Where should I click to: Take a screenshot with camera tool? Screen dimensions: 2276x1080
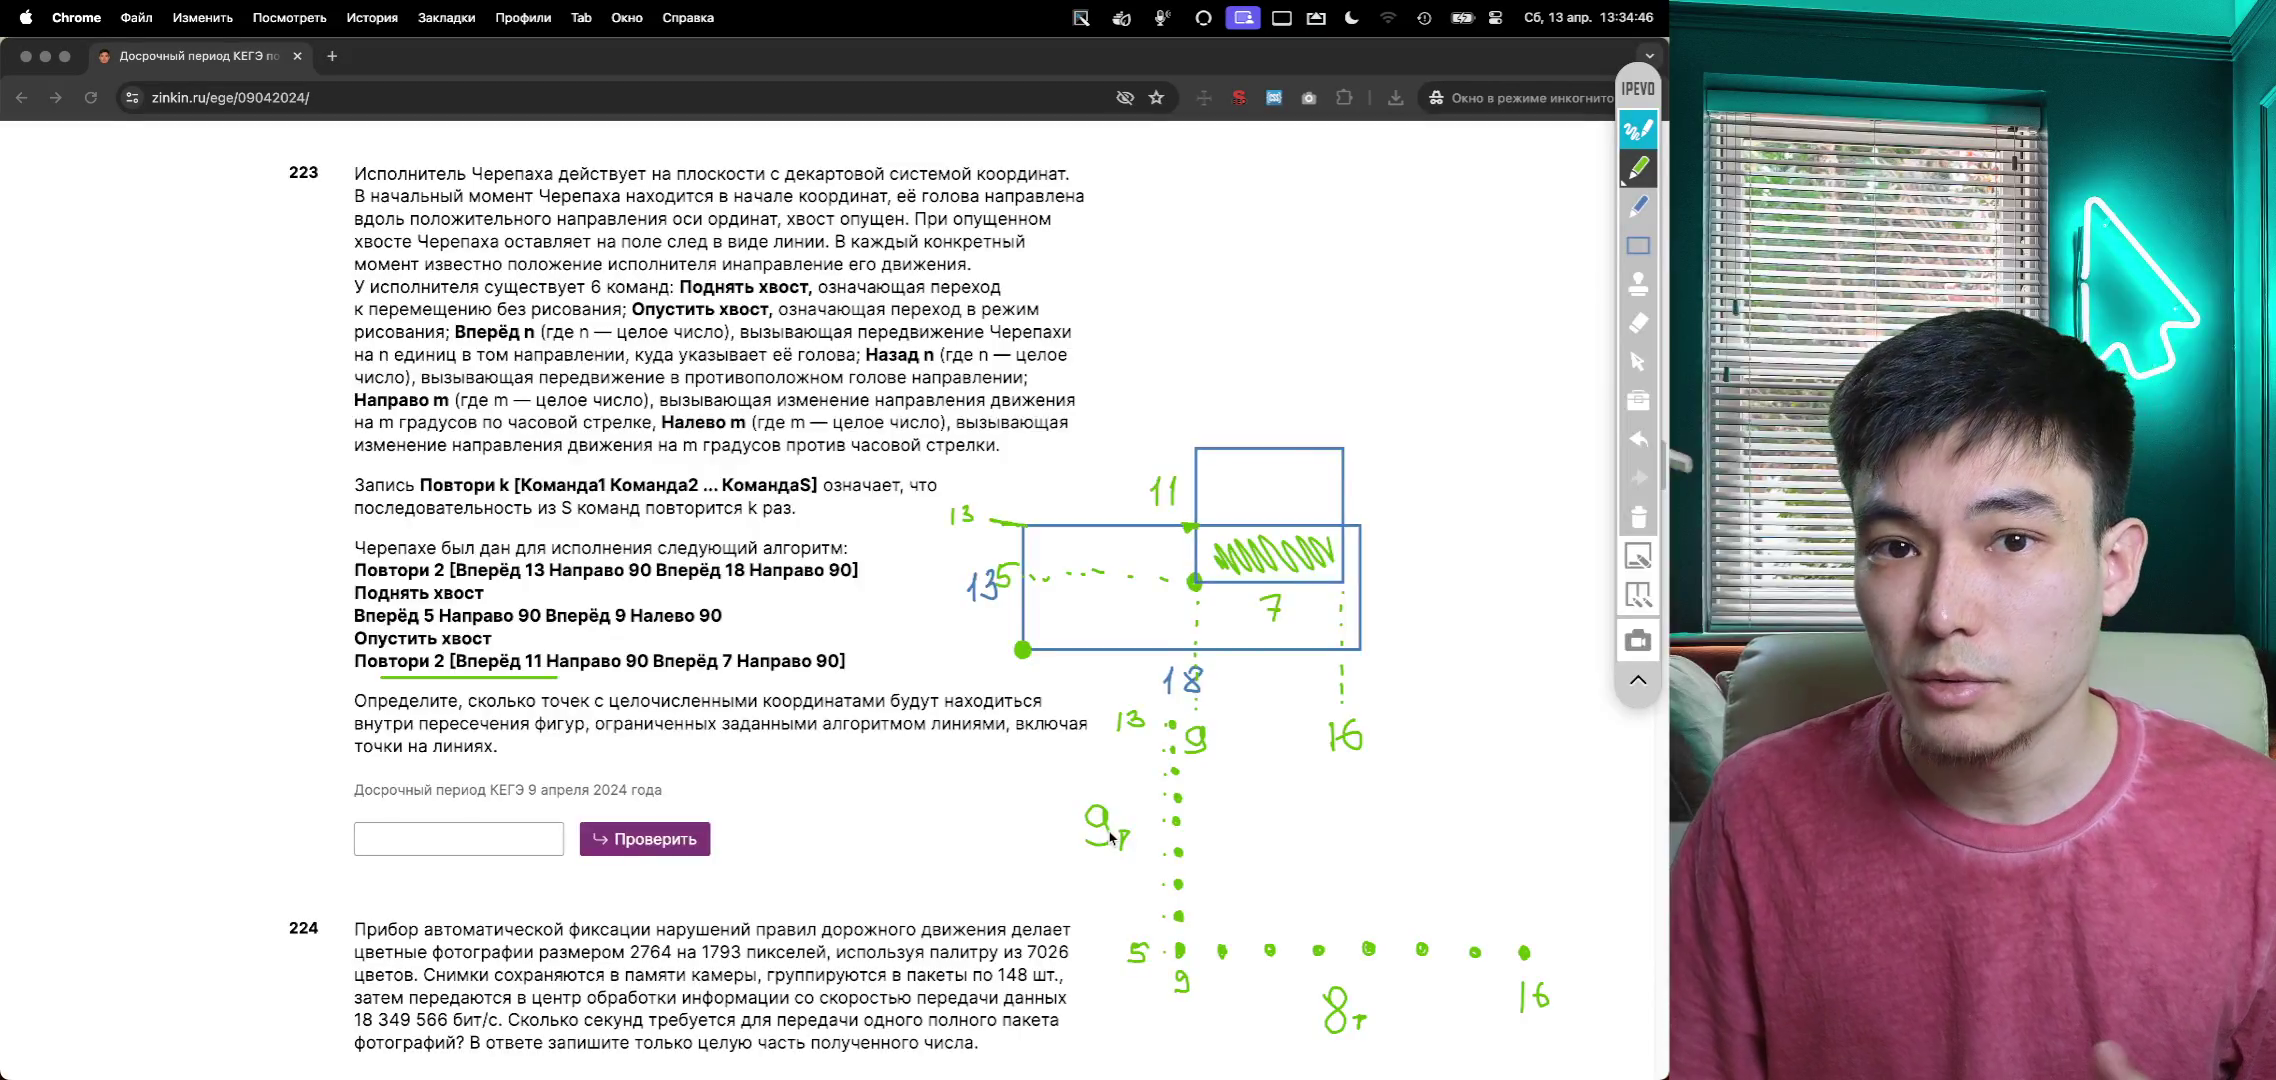(1638, 640)
